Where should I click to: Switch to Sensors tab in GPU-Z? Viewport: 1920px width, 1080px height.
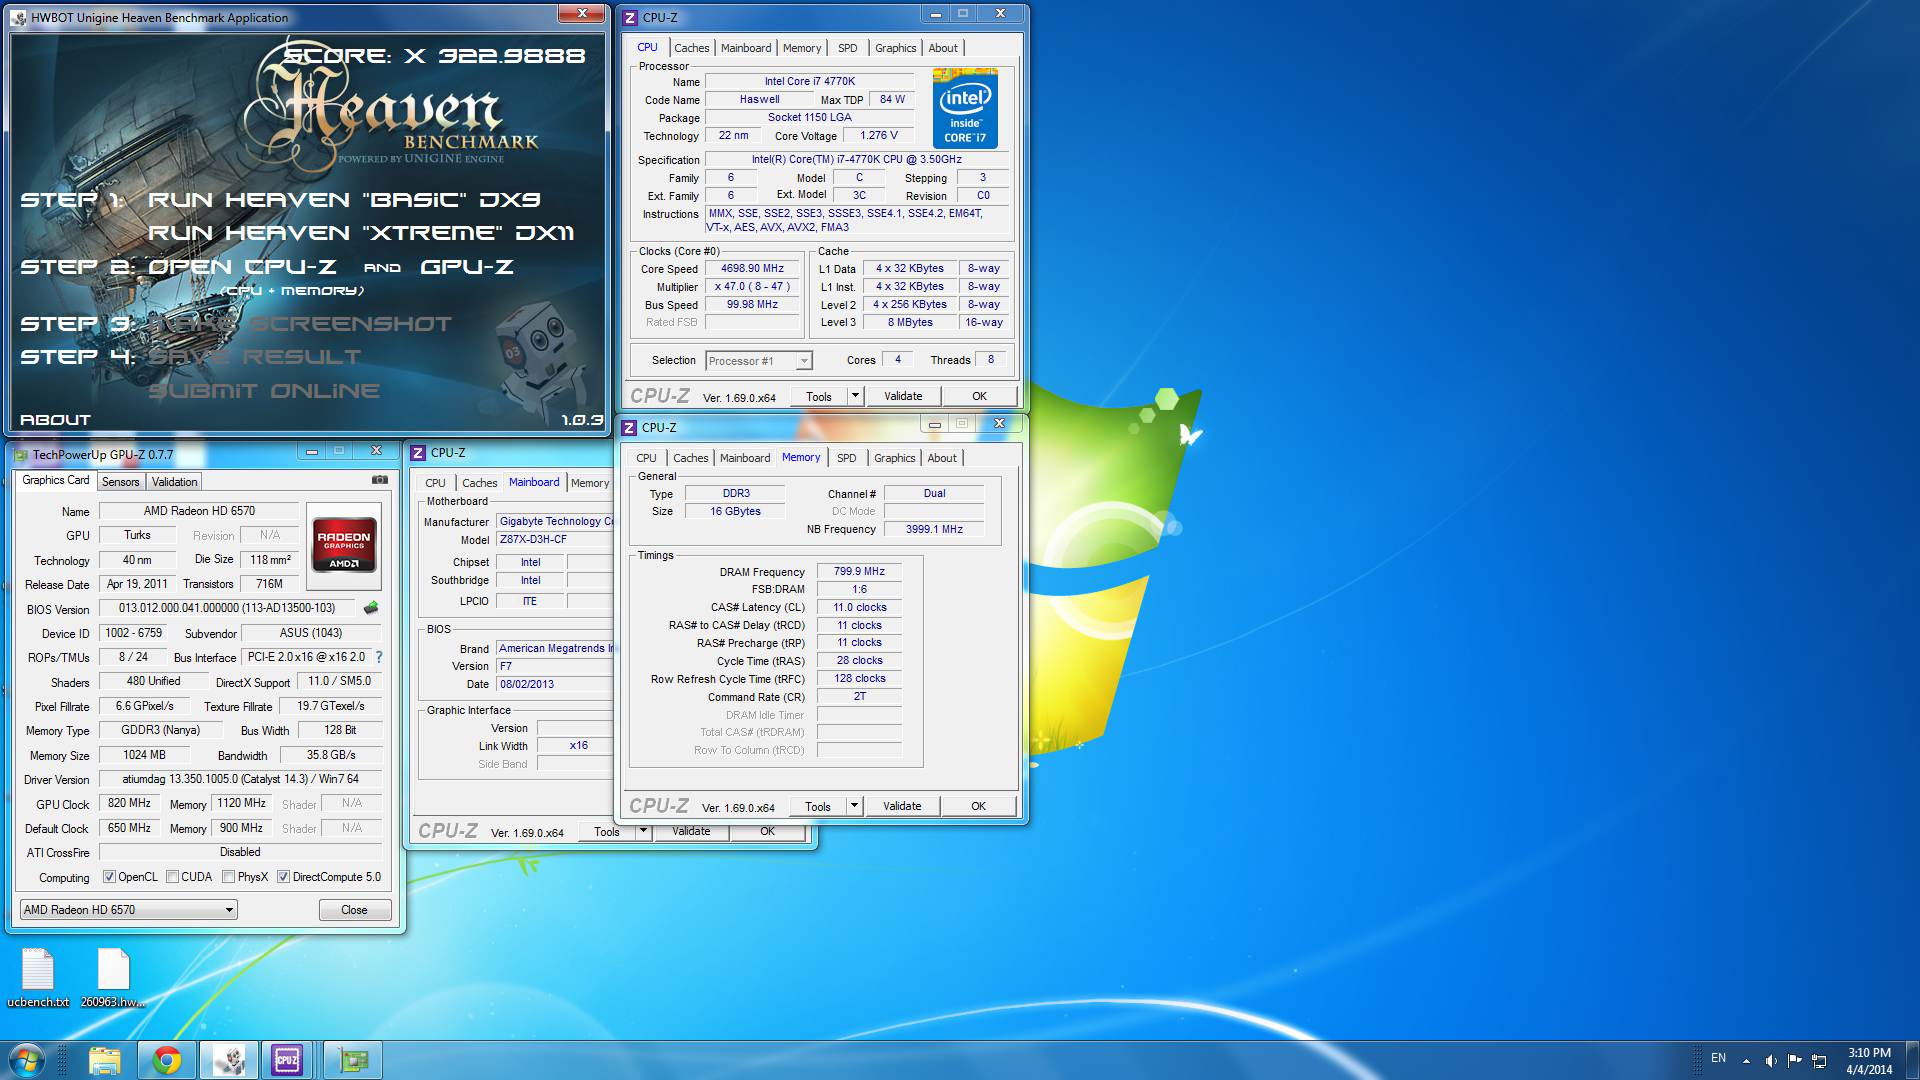click(x=121, y=482)
